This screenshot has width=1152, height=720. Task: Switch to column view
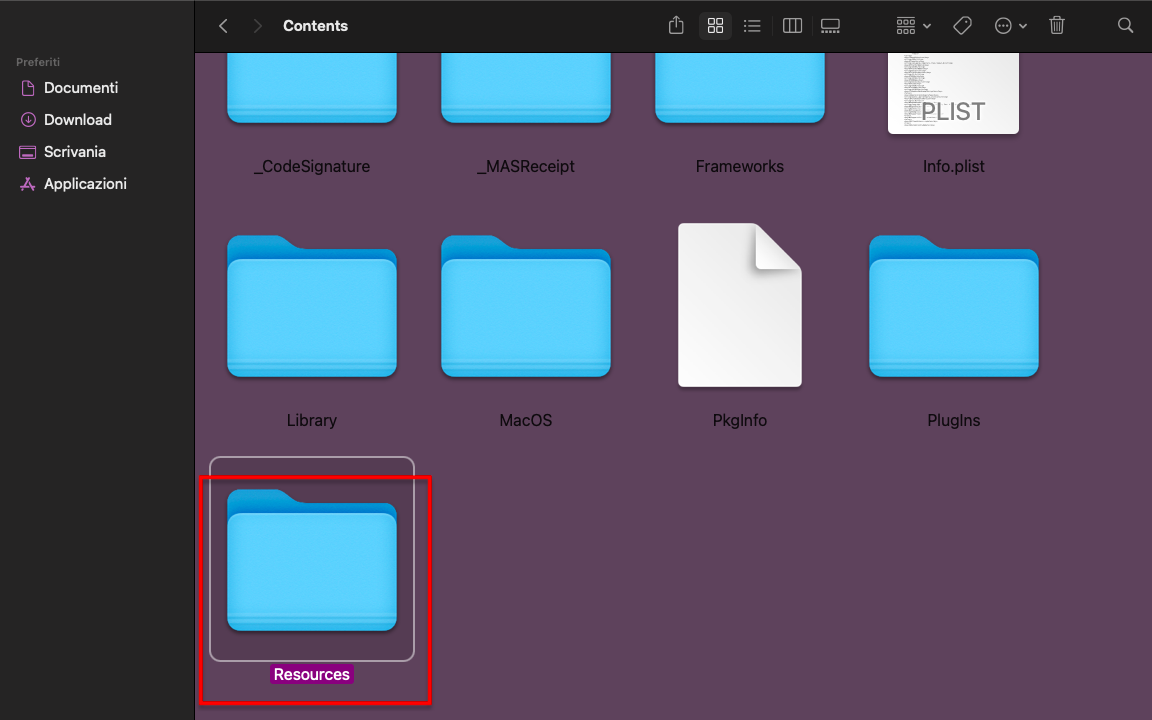coord(791,25)
